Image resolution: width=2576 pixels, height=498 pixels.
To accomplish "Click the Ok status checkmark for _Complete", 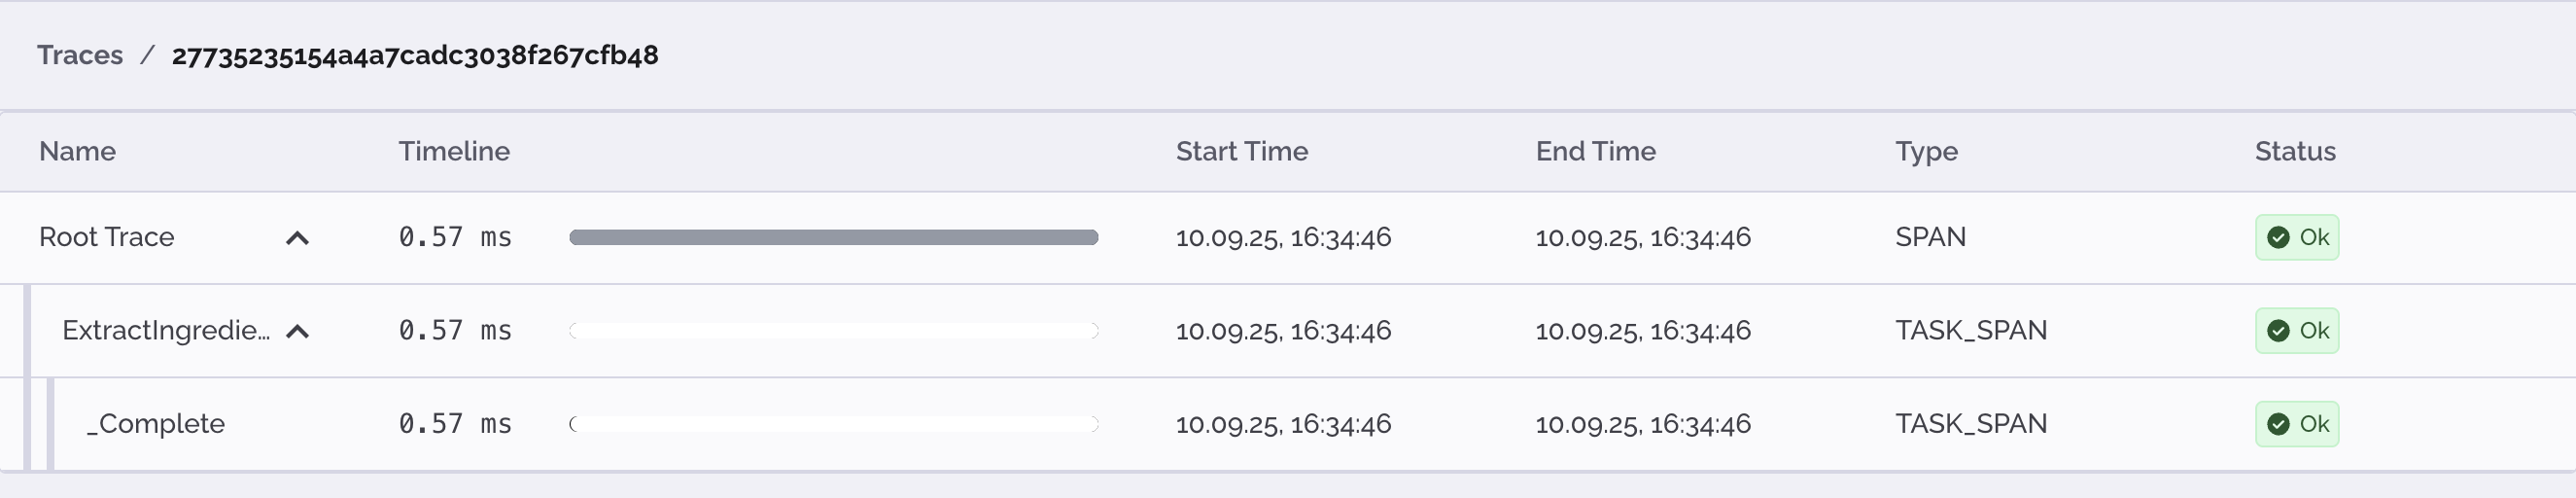I will pos(2278,424).
